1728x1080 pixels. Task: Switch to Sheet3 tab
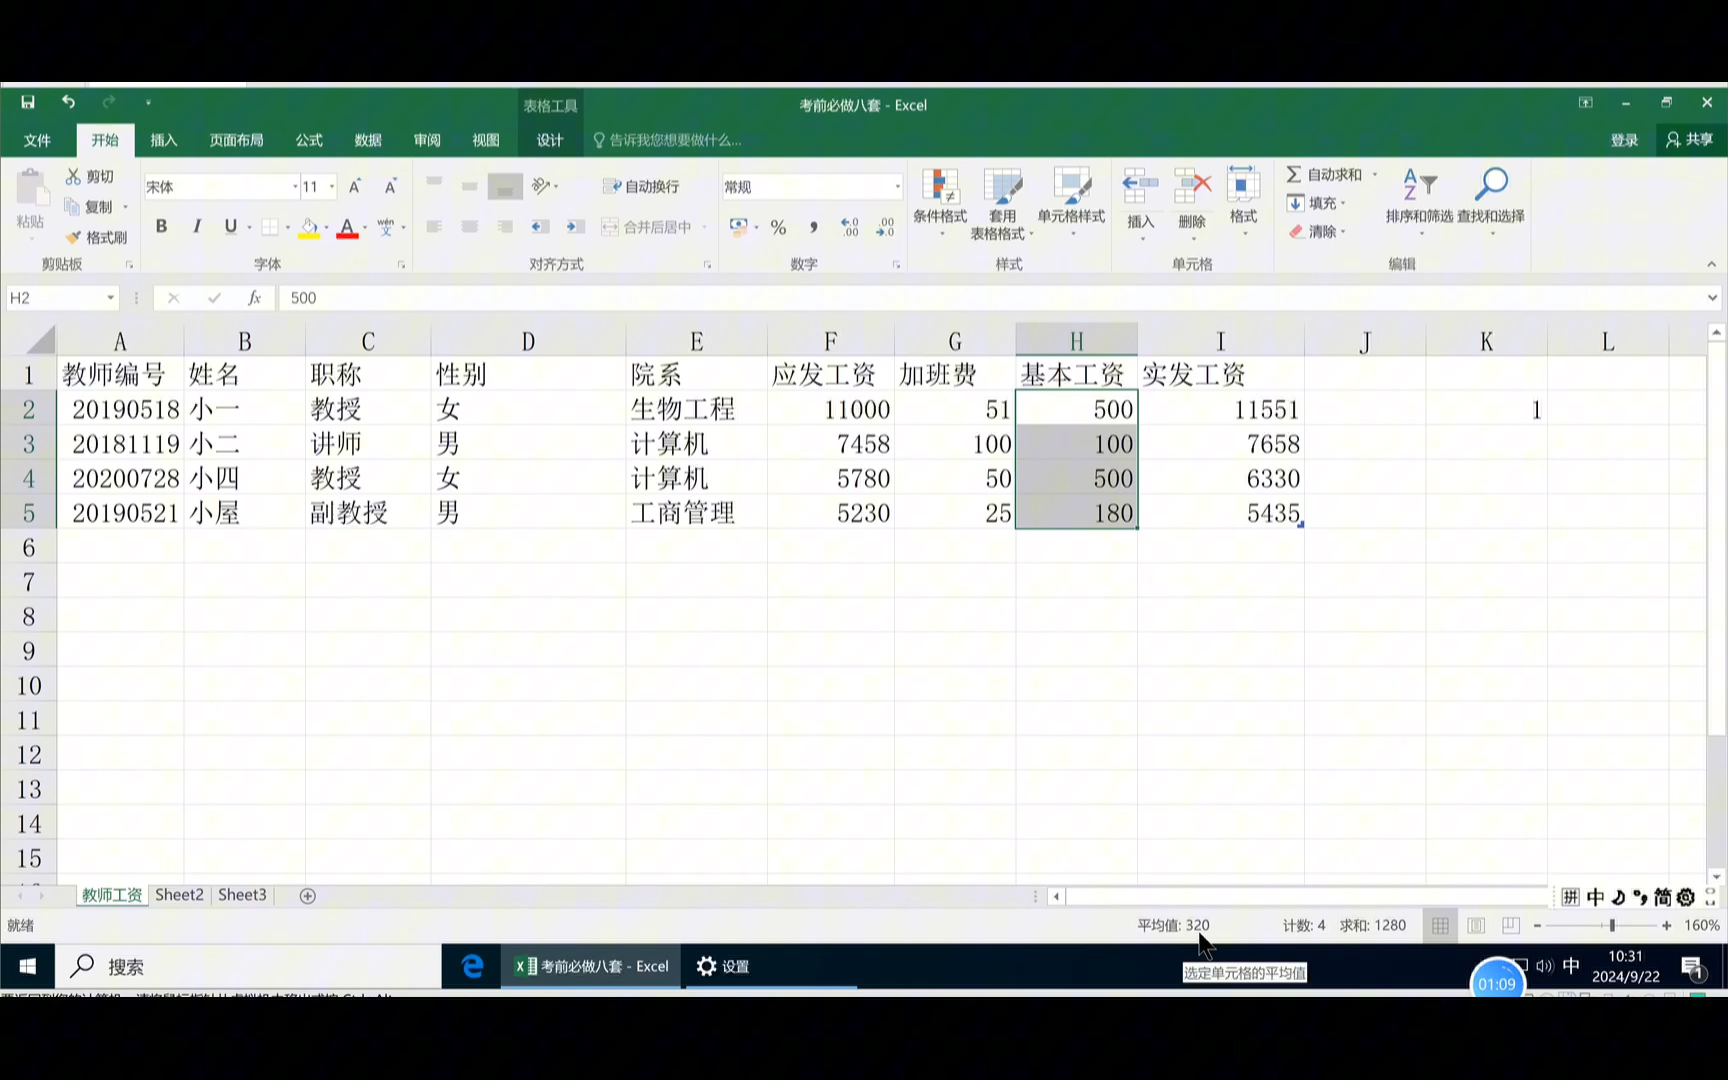point(242,895)
